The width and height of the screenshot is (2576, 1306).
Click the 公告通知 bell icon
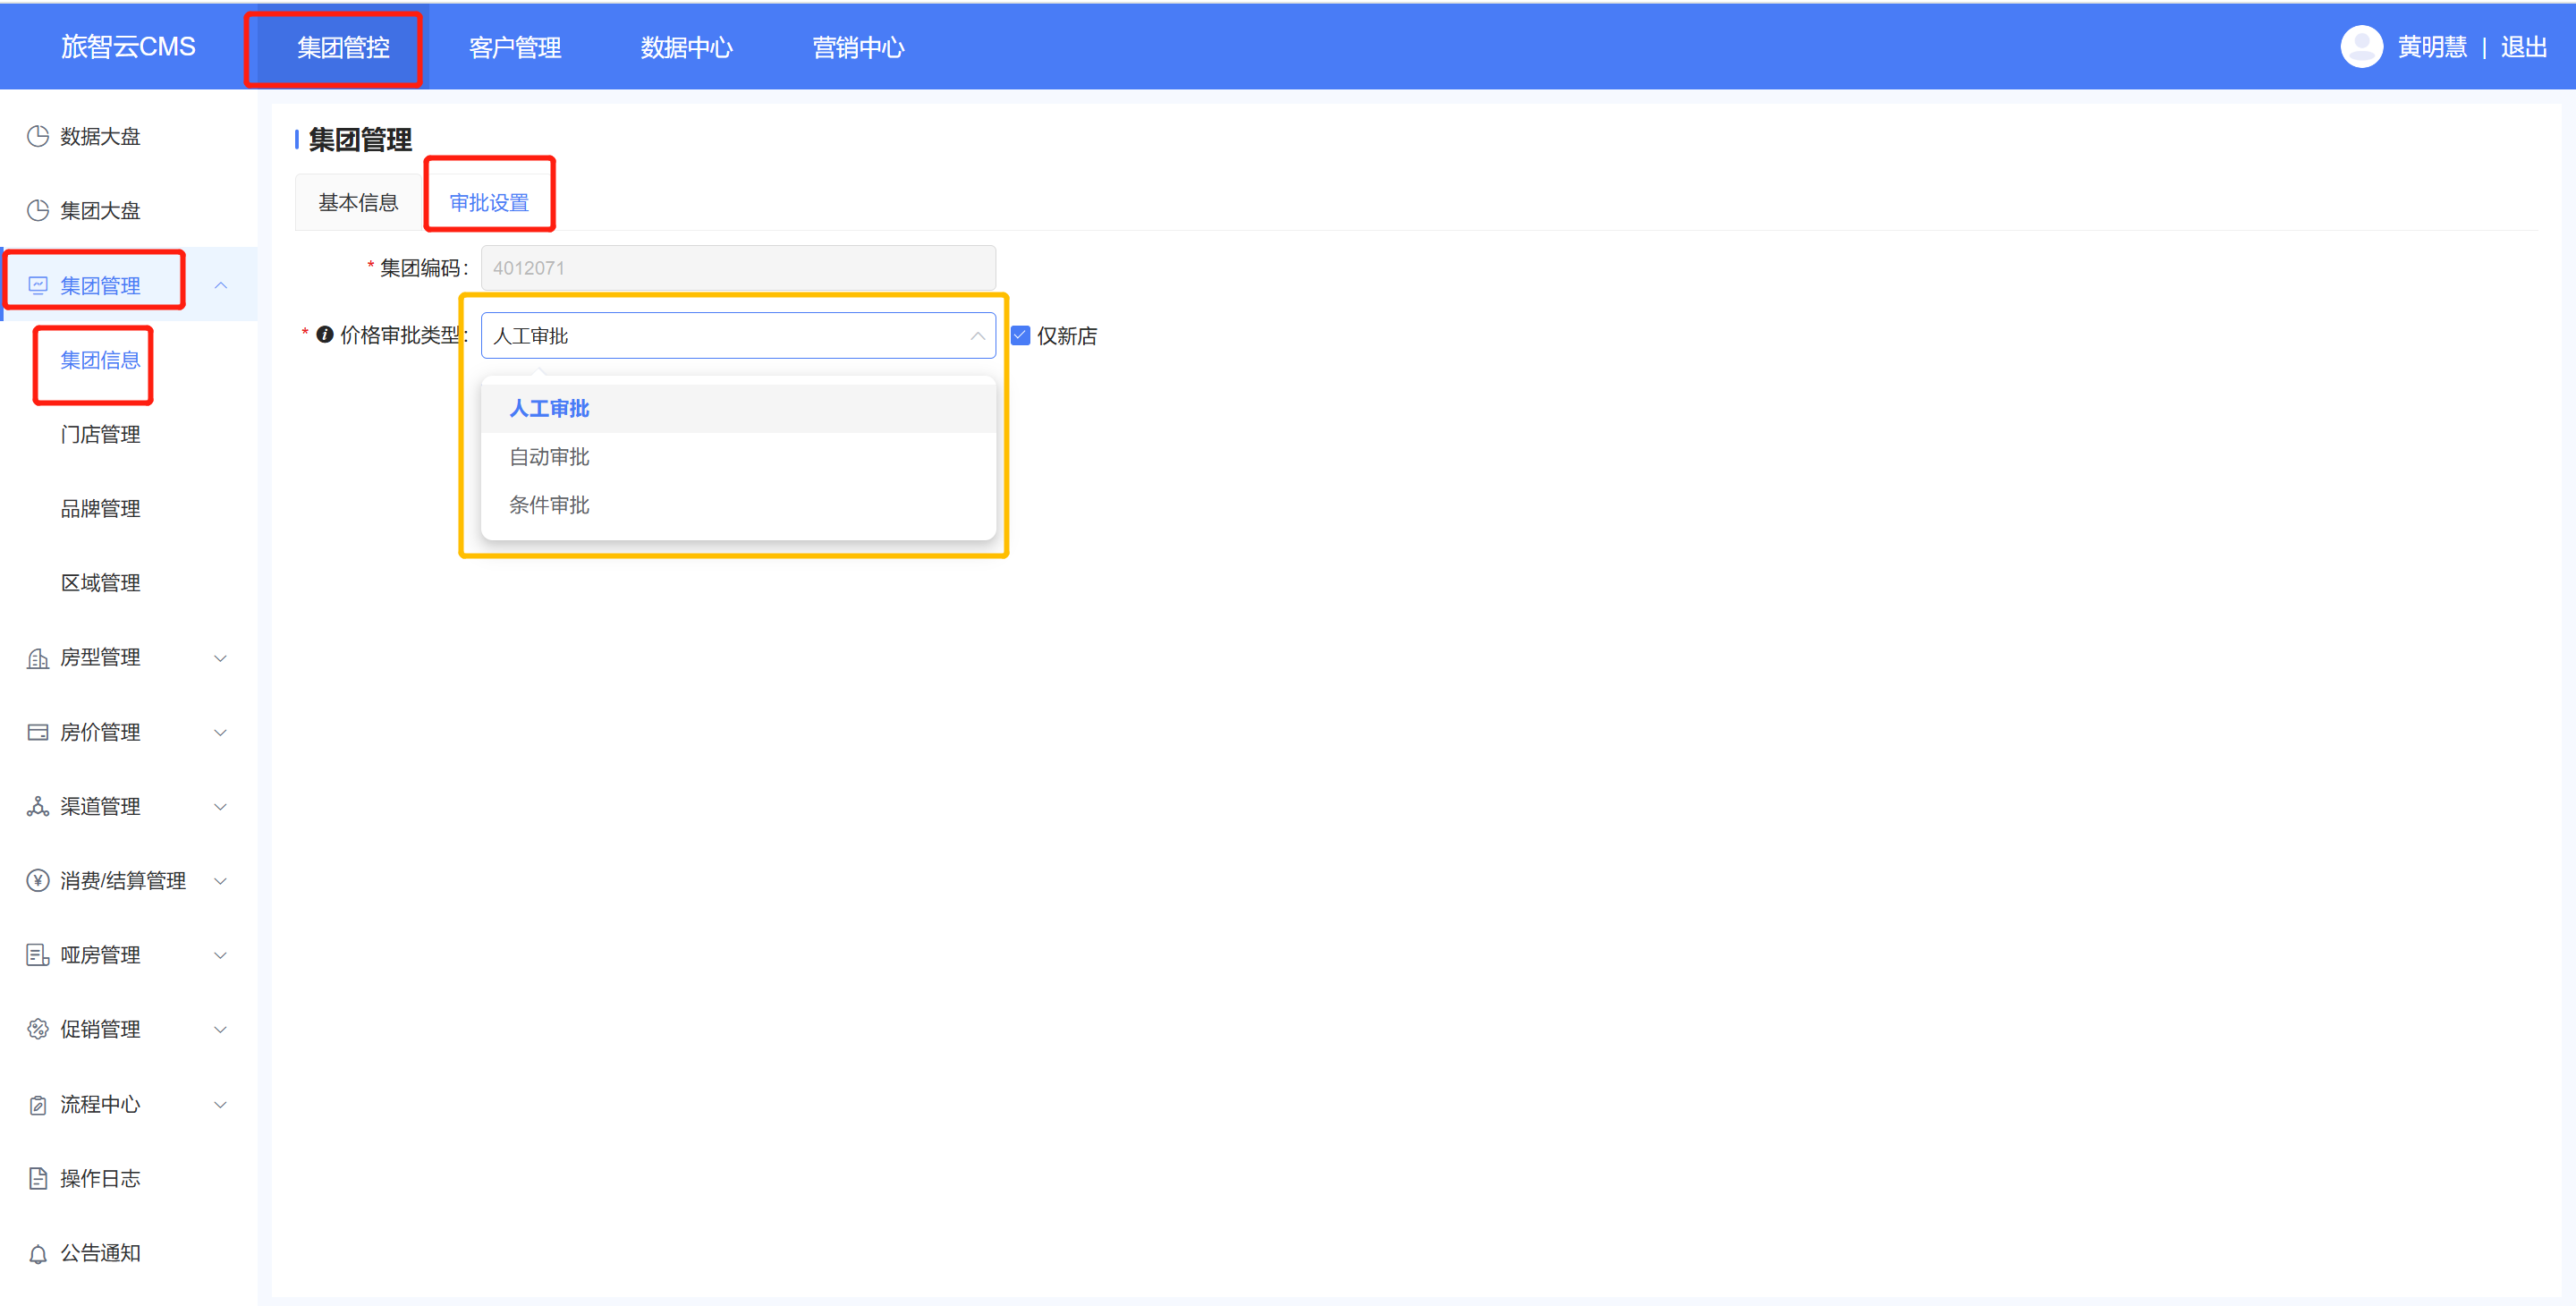[38, 1253]
